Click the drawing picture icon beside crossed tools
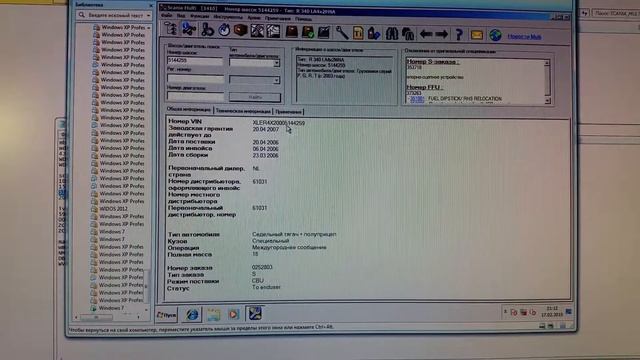 [273, 31]
